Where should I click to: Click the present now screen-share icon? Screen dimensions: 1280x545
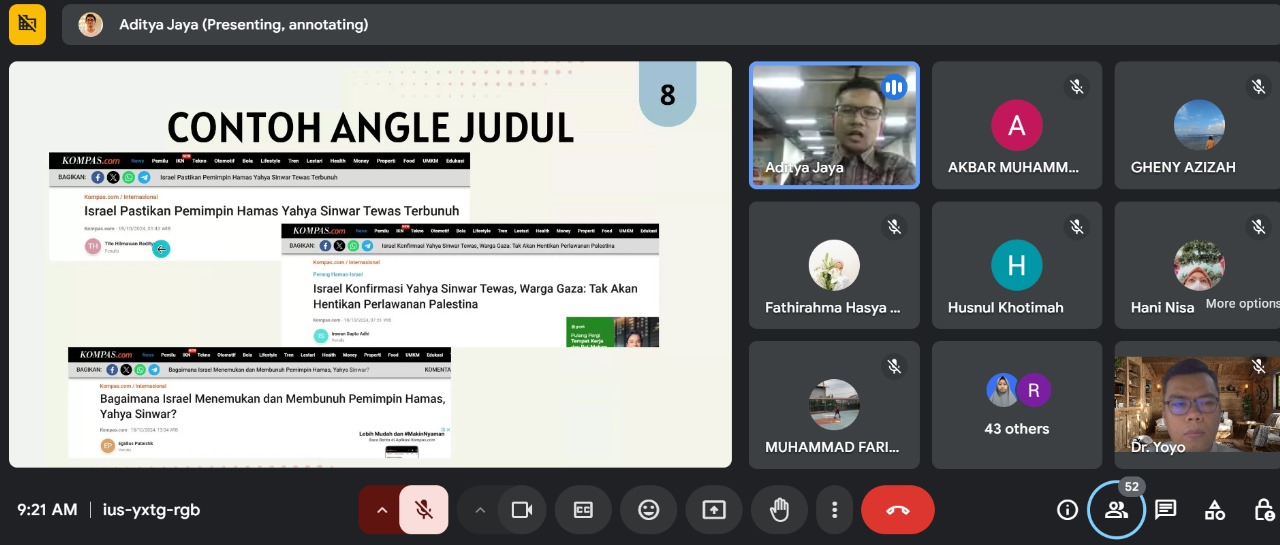click(713, 510)
